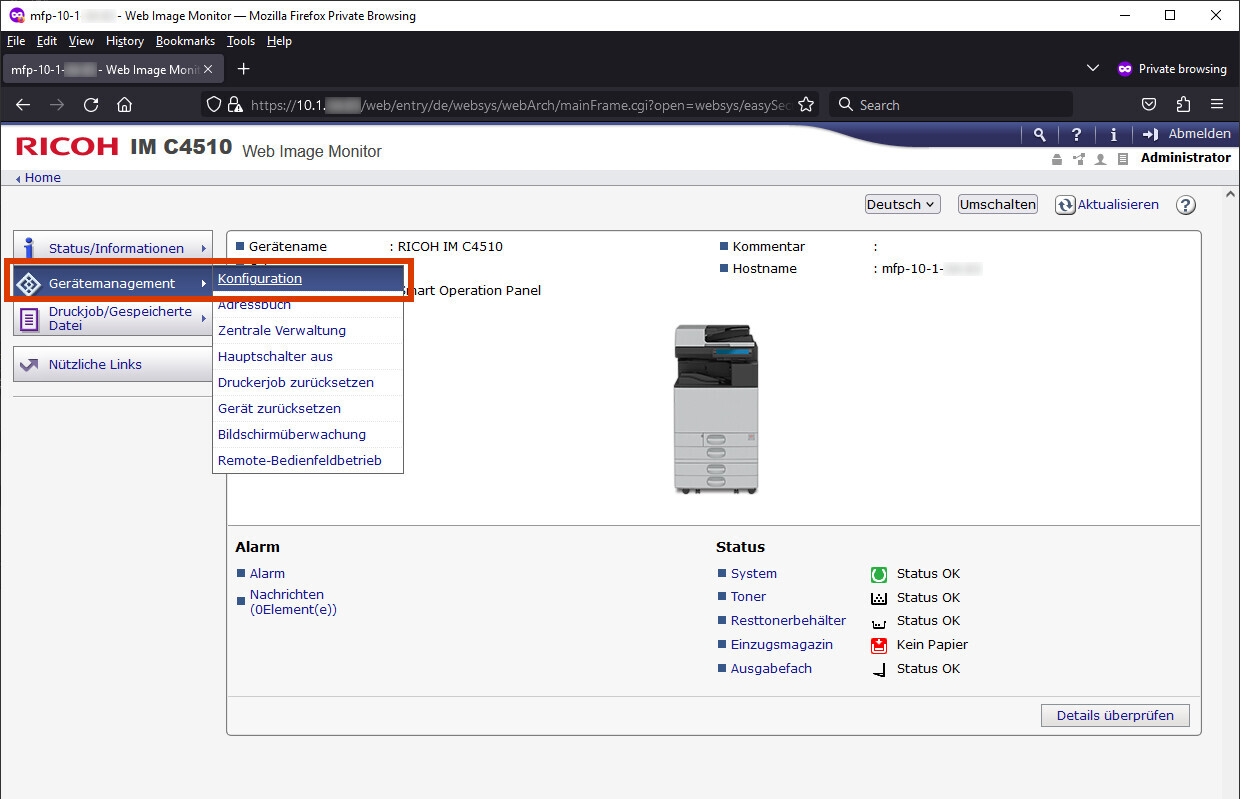The image size is (1240, 799).
Task: Bookmark page with star icon
Action: coord(806,104)
